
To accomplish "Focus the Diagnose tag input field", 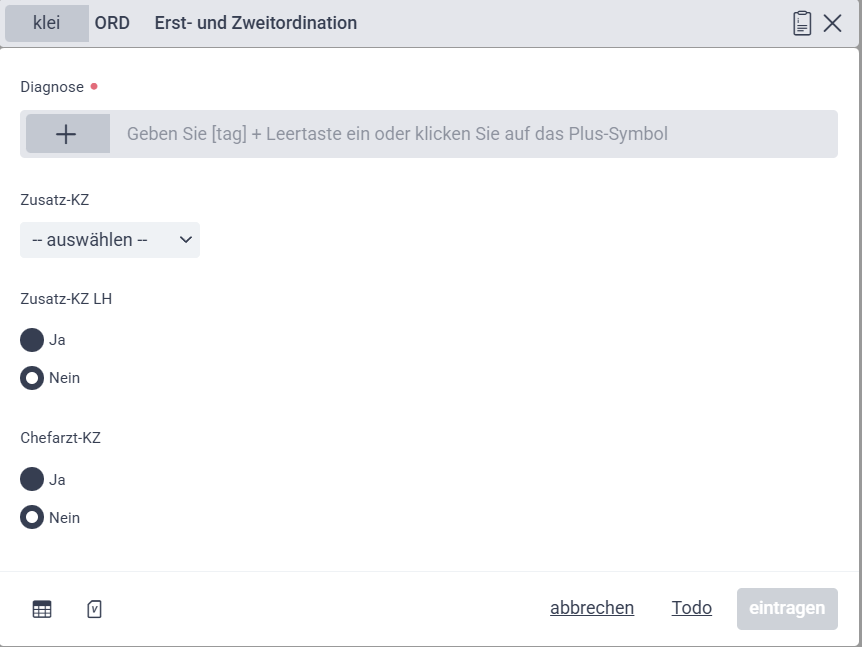I will (470, 134).
